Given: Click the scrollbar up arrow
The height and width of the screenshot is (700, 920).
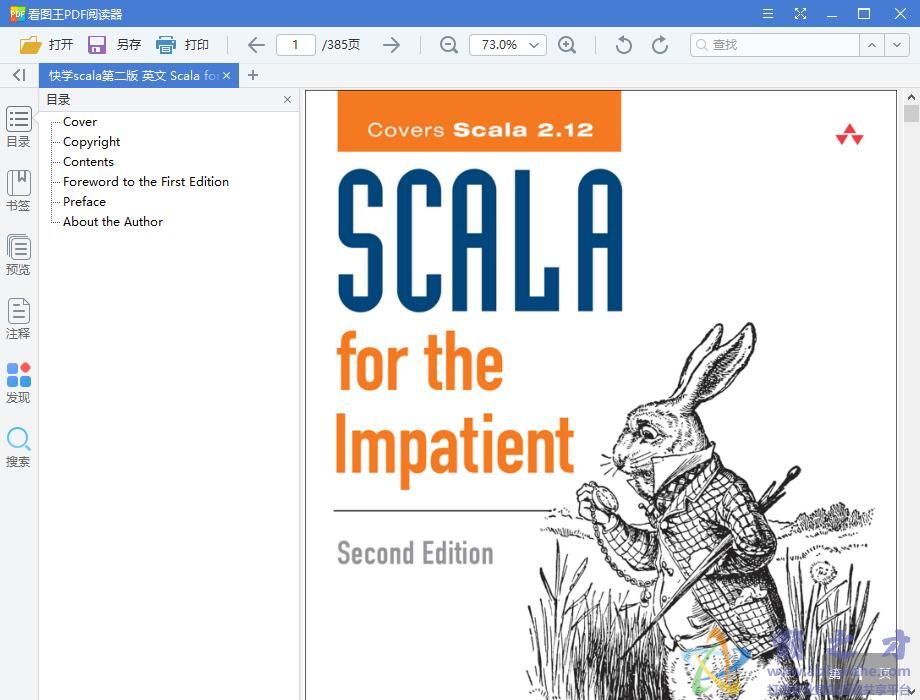Looking at the screenshot, I should pyautogui.click(x=911, y=97).
